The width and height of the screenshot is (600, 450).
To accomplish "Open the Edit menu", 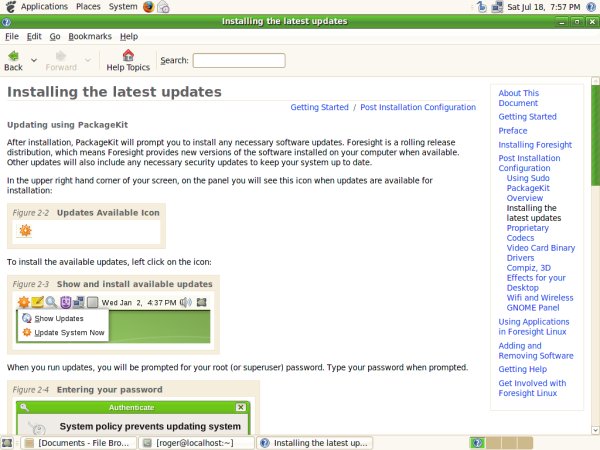I will (34, 36).
